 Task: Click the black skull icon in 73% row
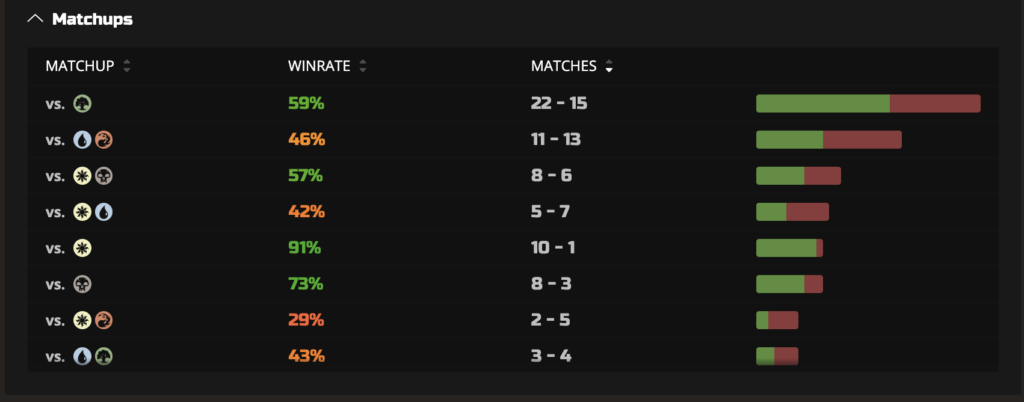point(83,284)
